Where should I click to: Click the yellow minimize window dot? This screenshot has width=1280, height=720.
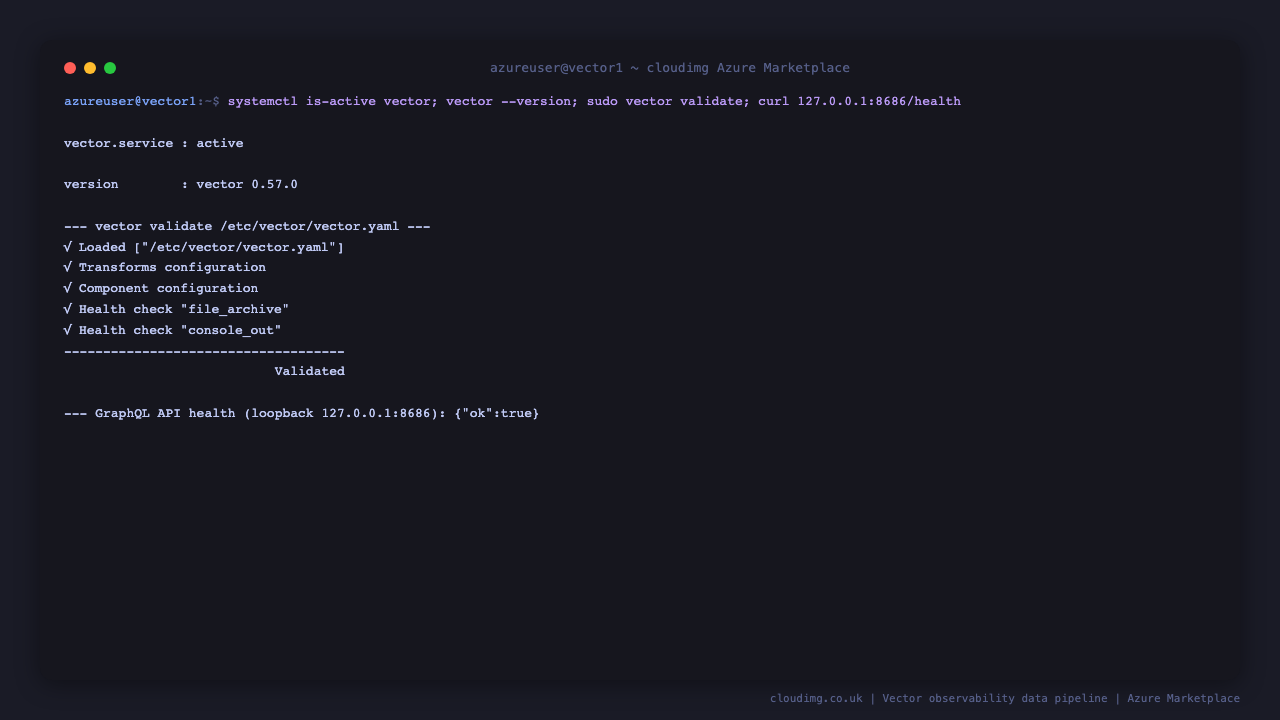[90, 68]
